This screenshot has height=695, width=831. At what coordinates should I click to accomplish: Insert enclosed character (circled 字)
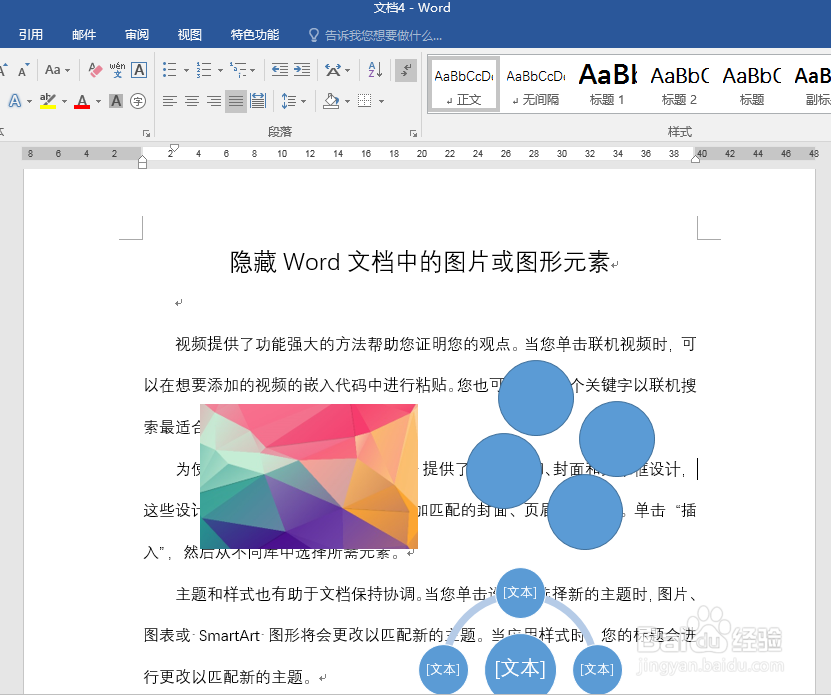point(138,101)
